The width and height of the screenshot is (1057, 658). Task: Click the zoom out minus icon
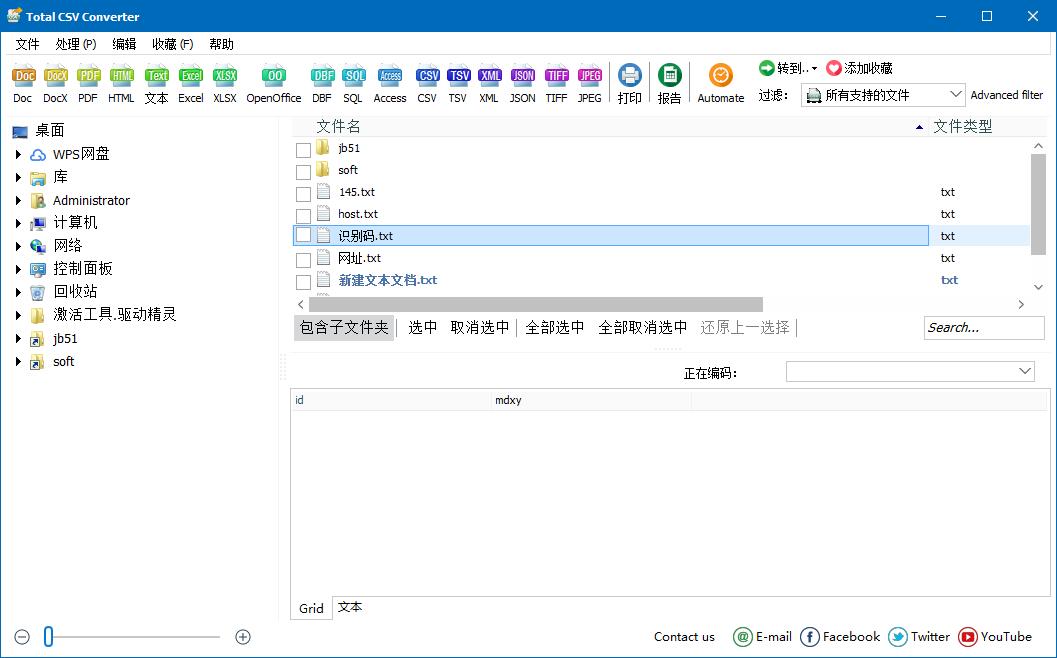(22, 636)
